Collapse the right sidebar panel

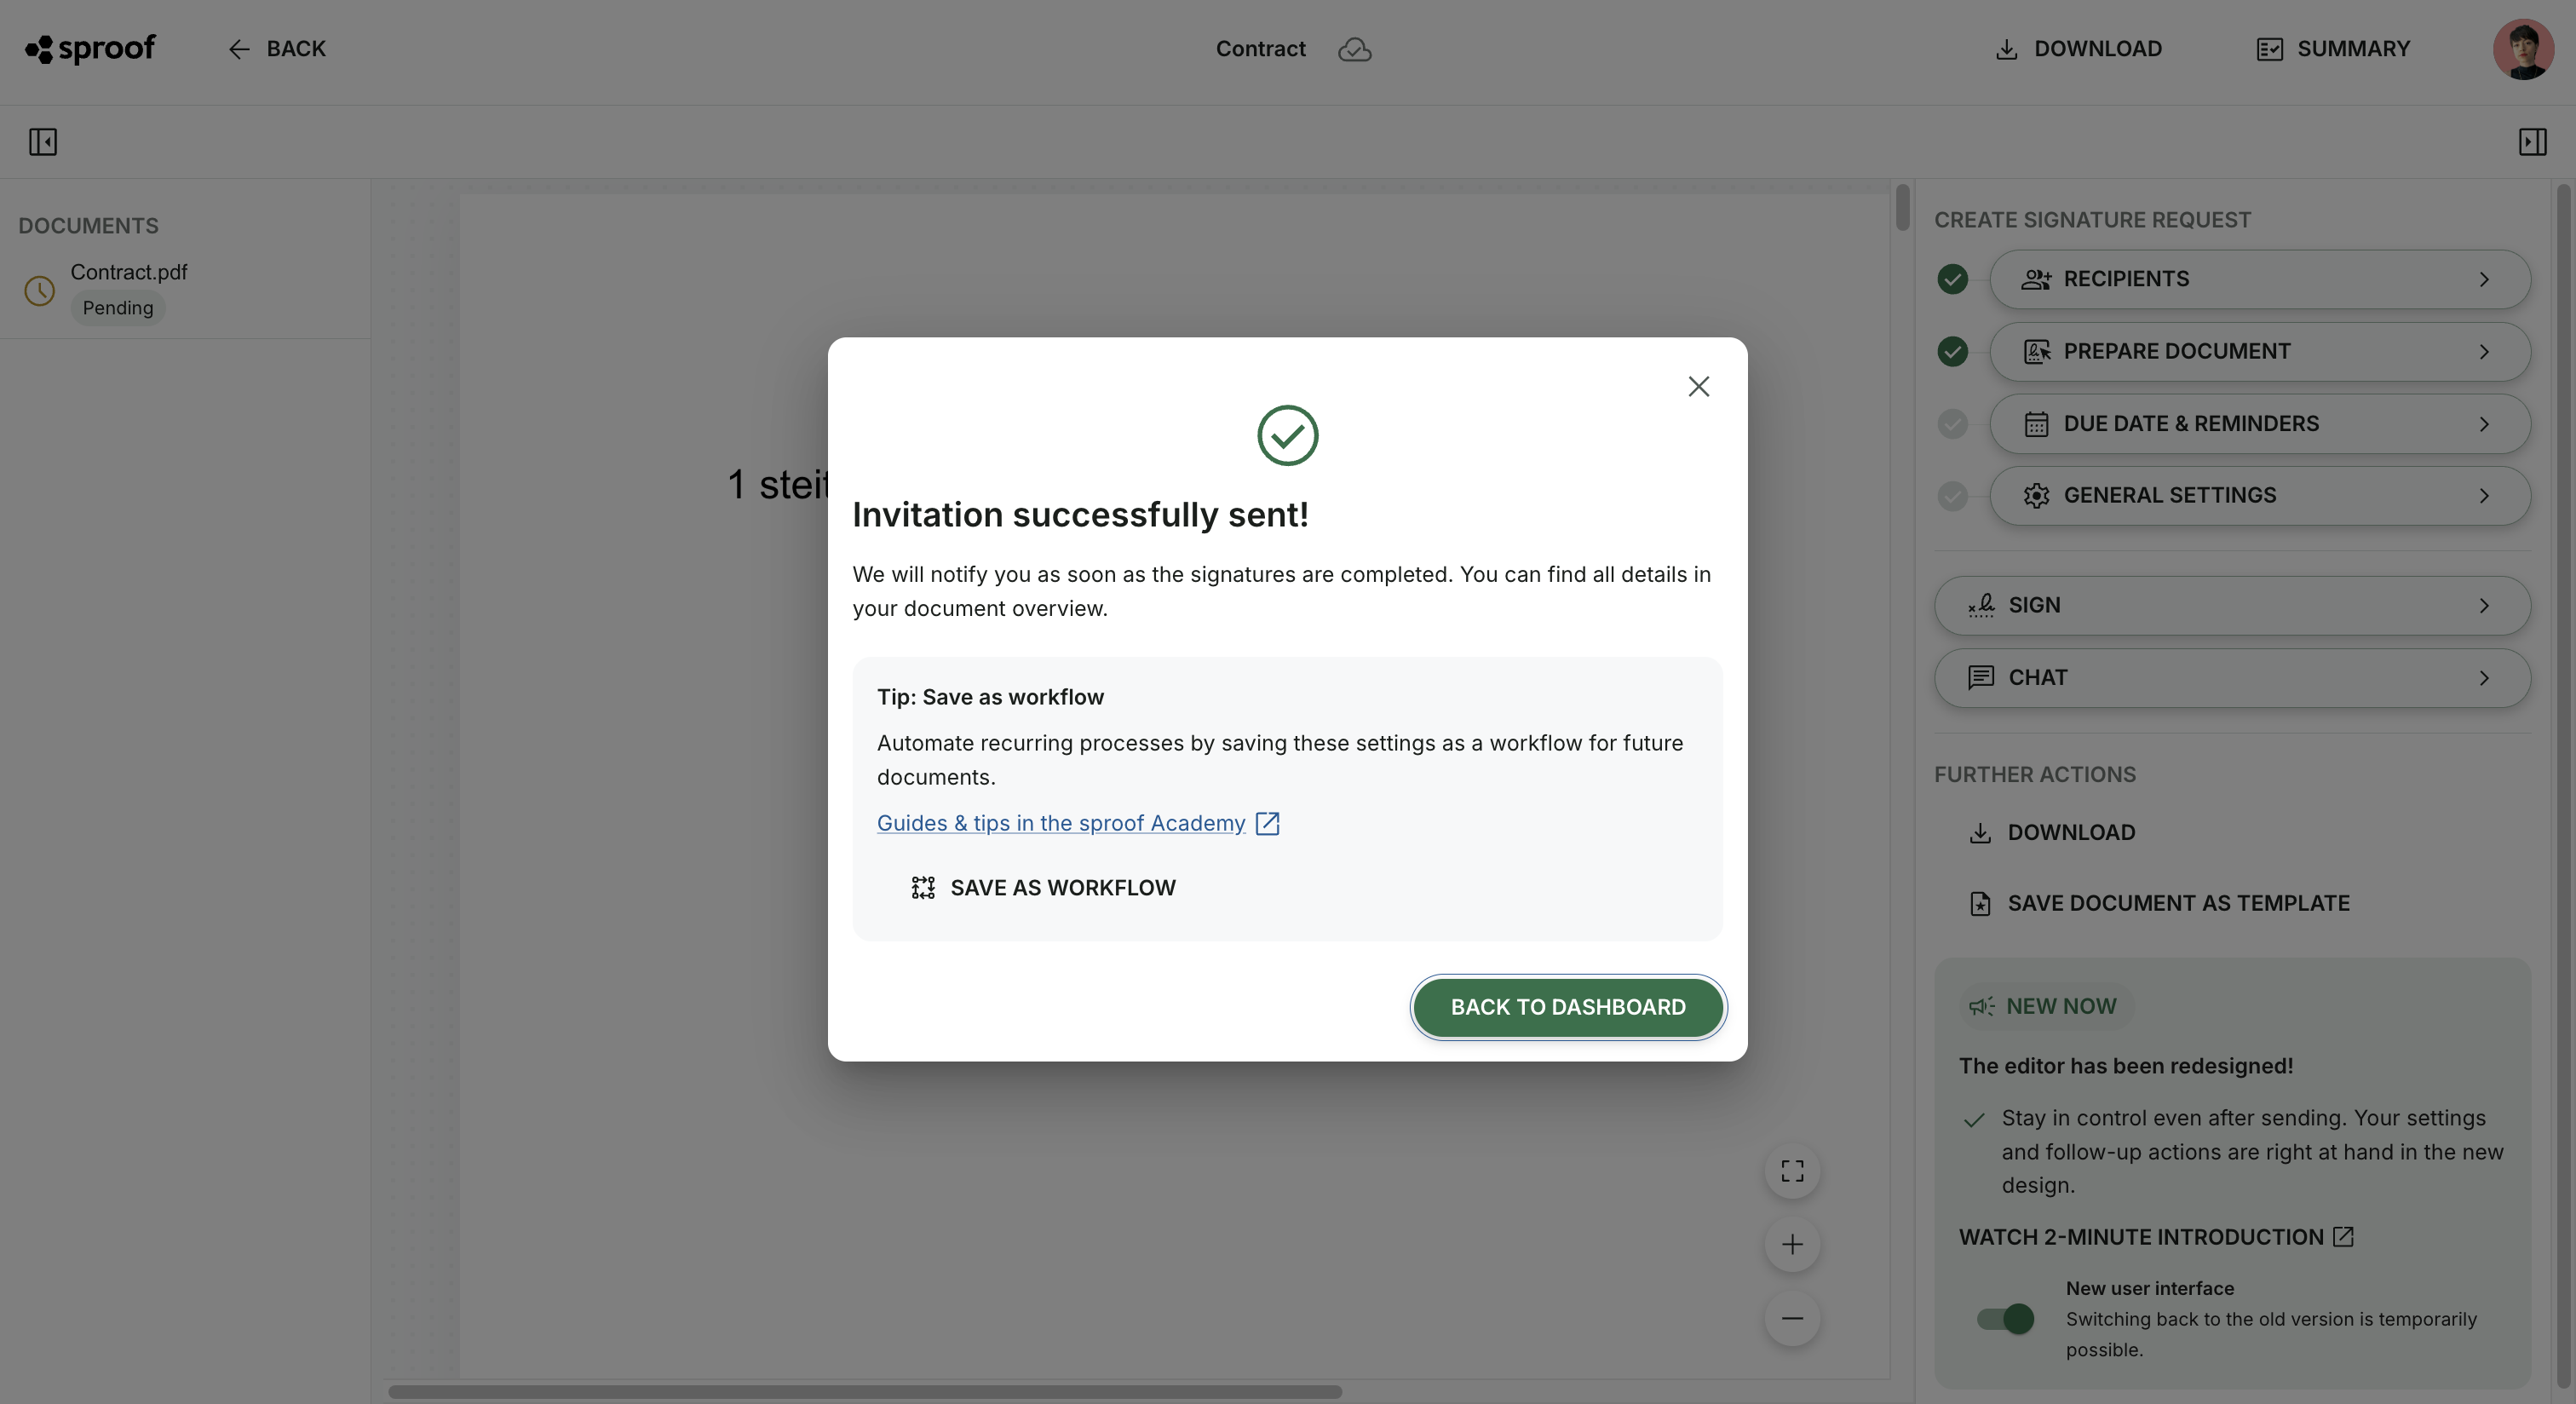2533,142
